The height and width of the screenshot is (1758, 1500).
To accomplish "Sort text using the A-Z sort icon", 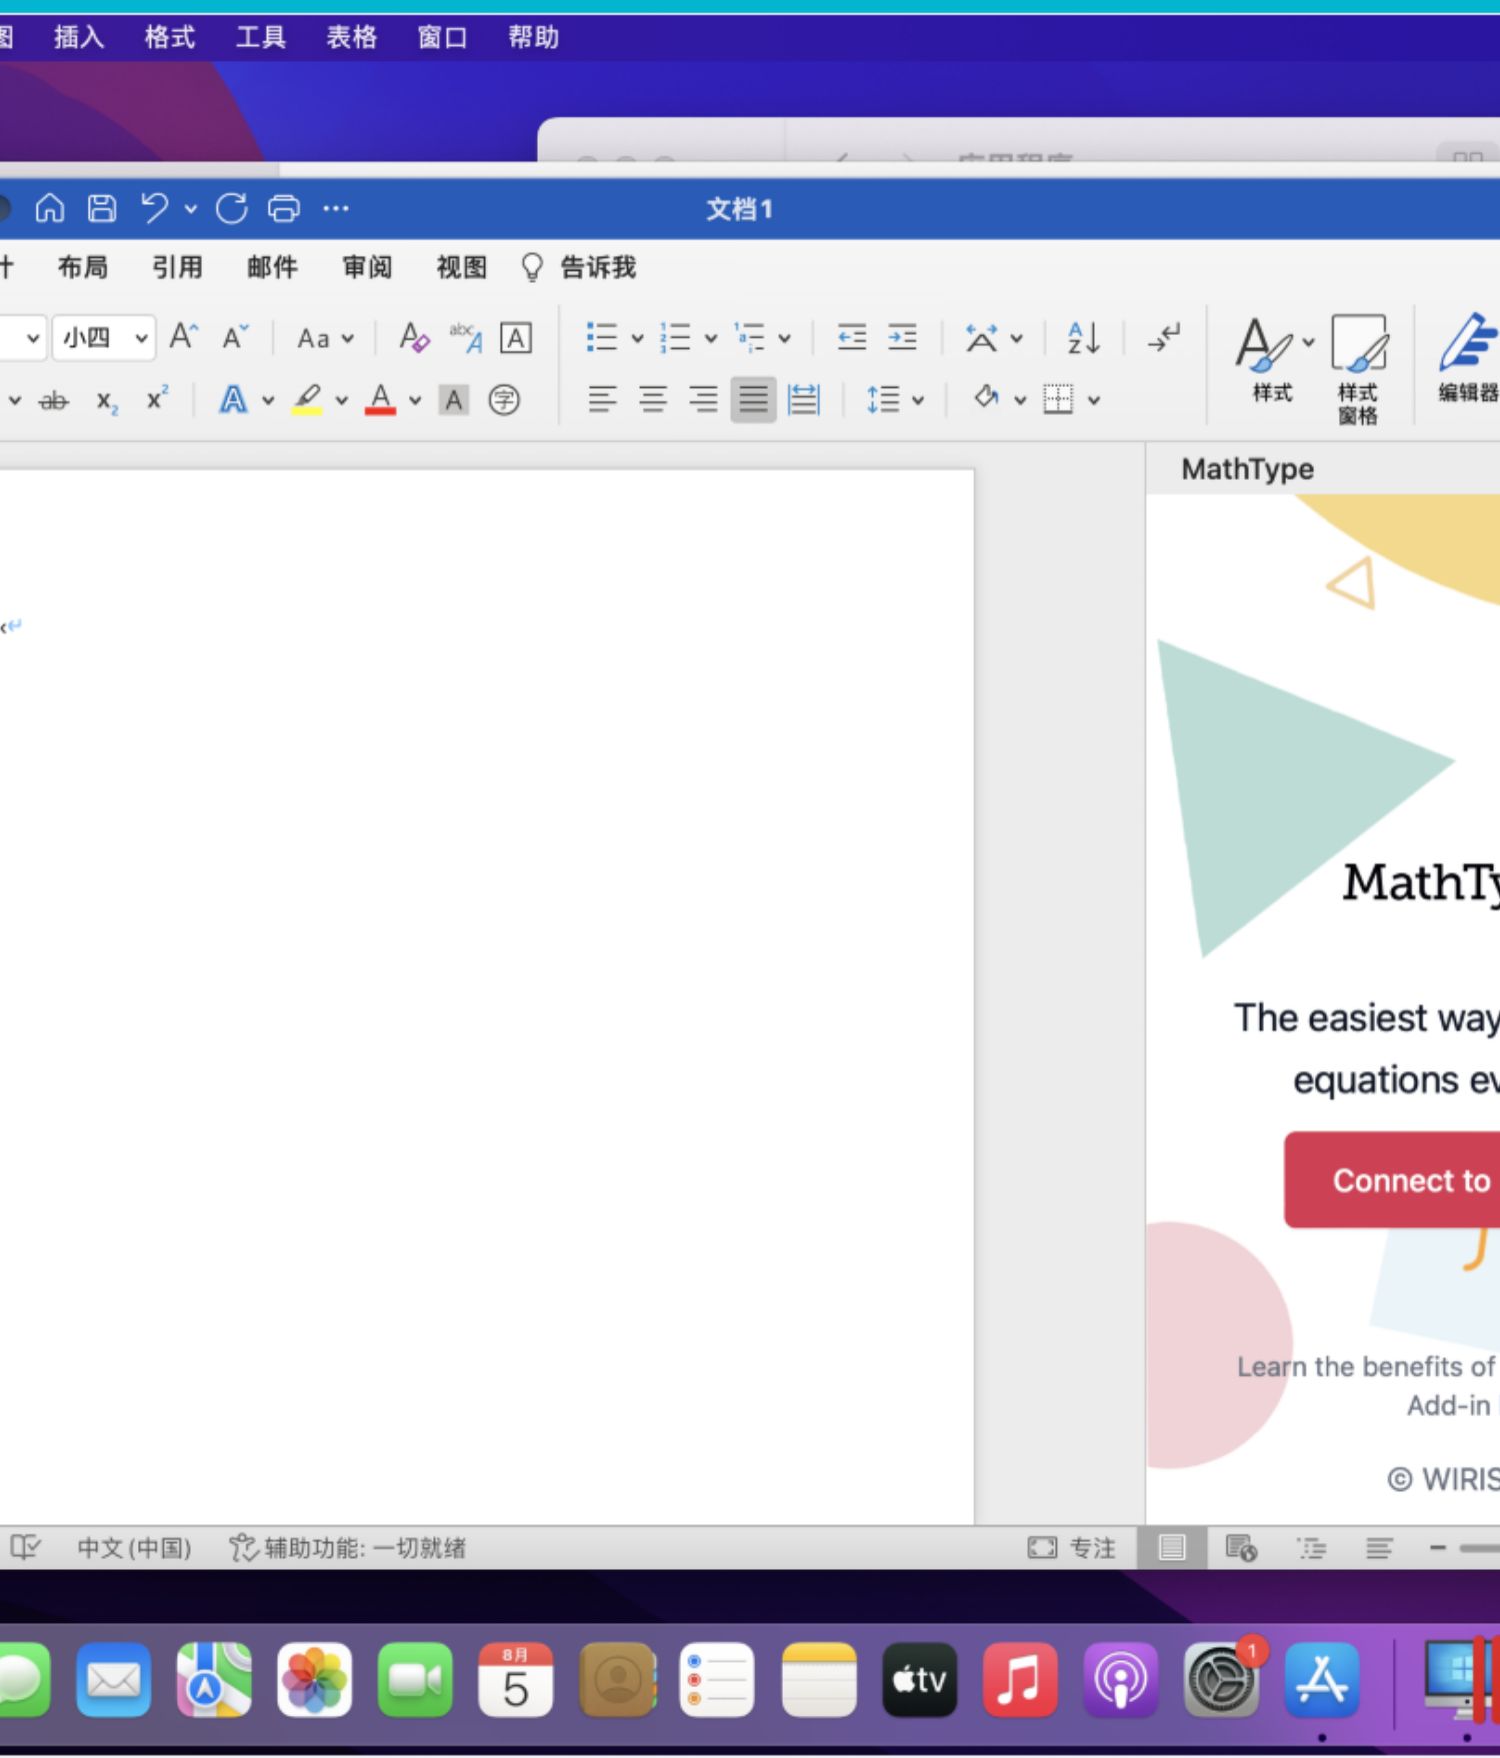I will coord(1084,338).
